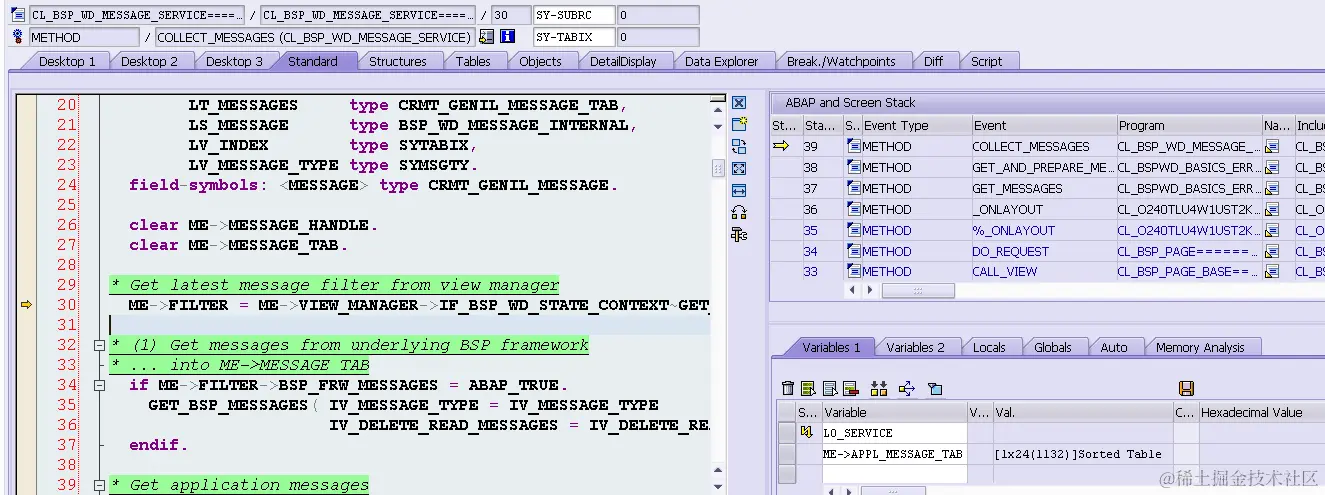Viewport: 1325px width, 495px height.
Task: Click the new tool icon with star
Action: [x=739, y=124]
